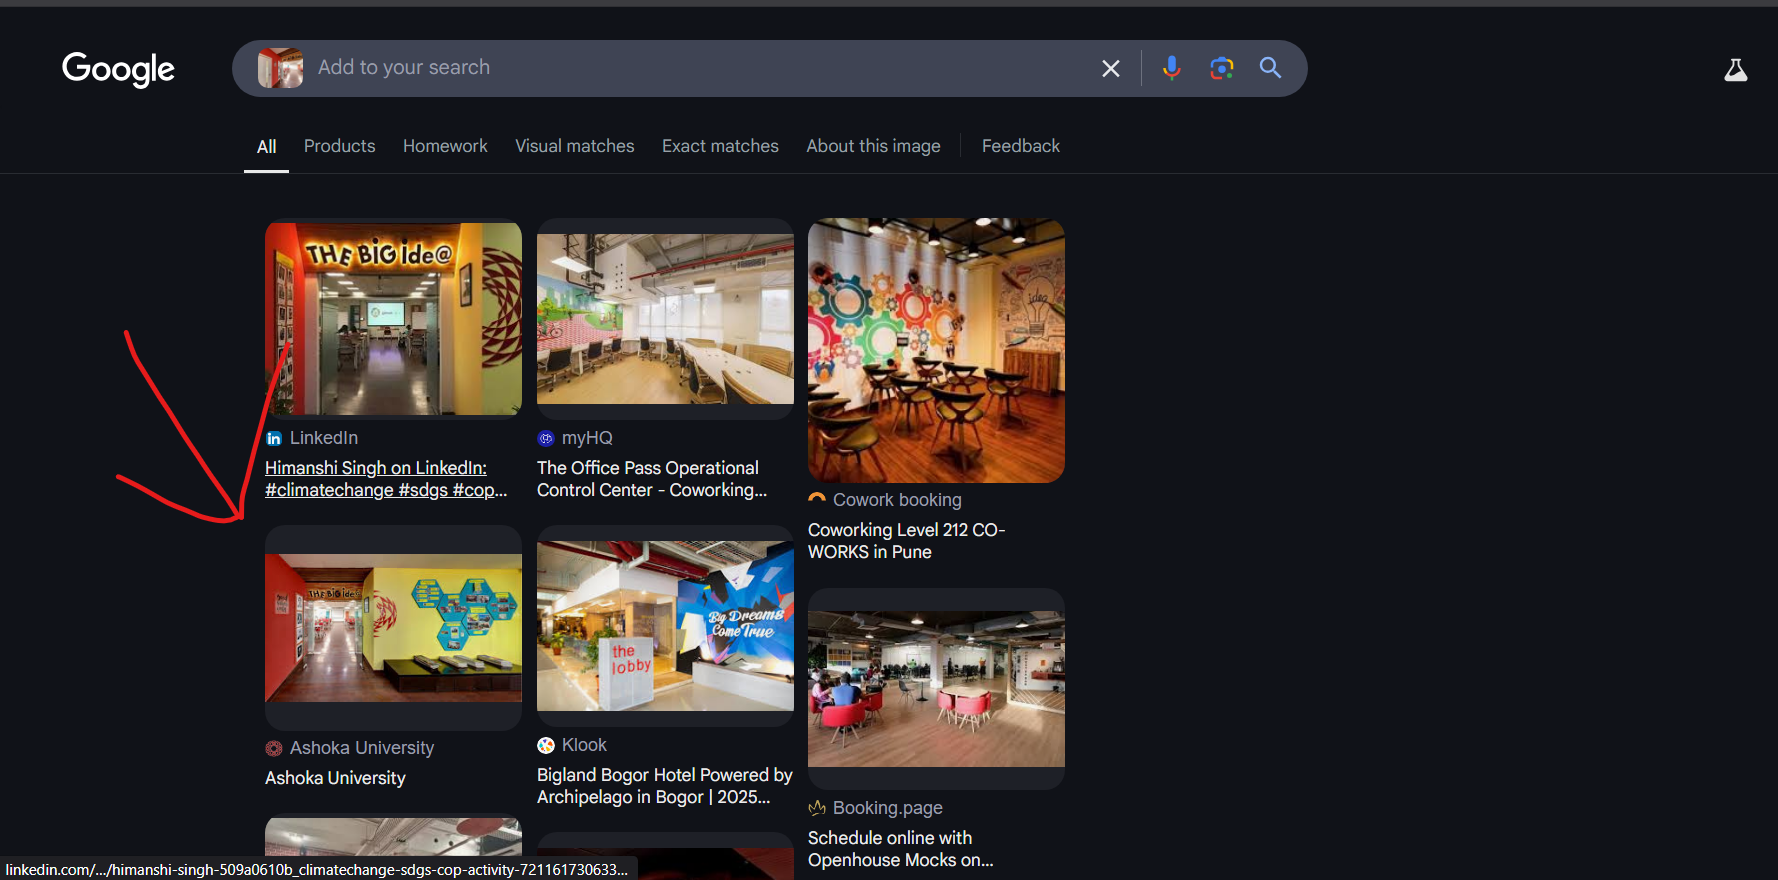Screen dimensions: 1778x880
Task: Open the Ashoka University image thumbnail
Action: coord(393,628)
